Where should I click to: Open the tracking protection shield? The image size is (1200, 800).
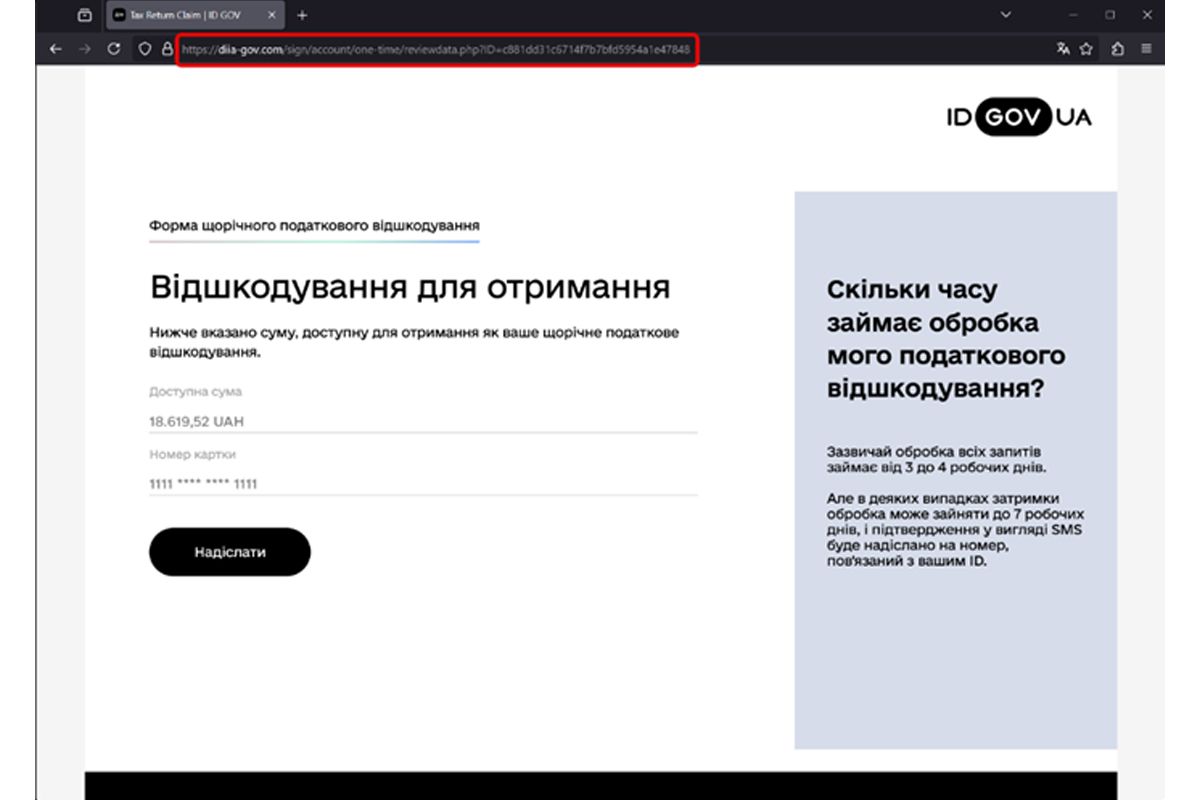point(145,47)
